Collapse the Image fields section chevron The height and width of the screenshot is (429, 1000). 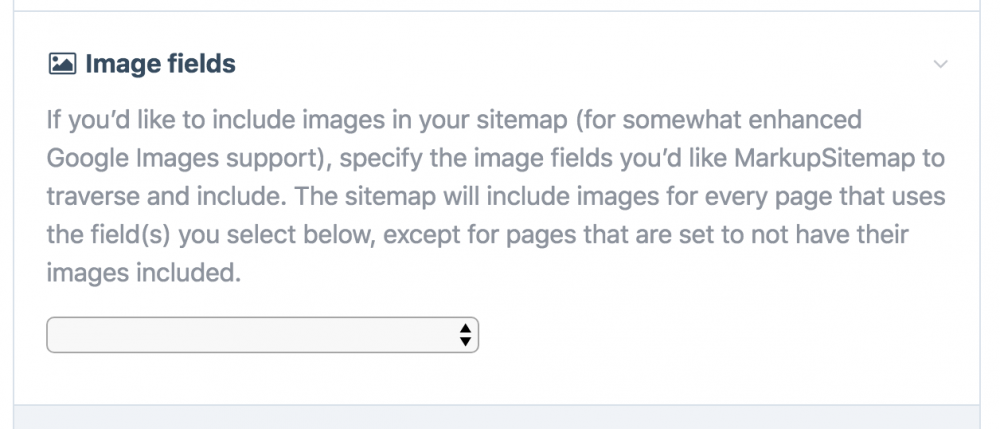[x=940, y=65]
